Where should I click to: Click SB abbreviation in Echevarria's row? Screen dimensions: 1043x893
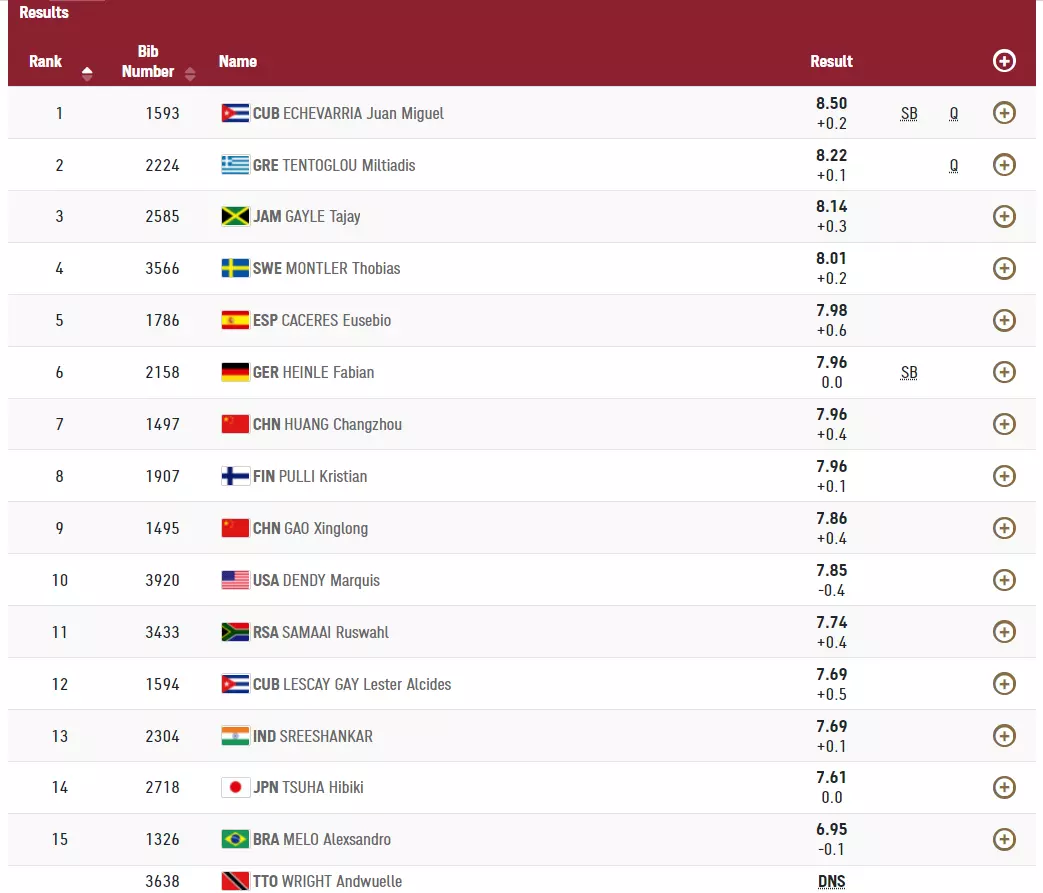[x=908, y=114]
